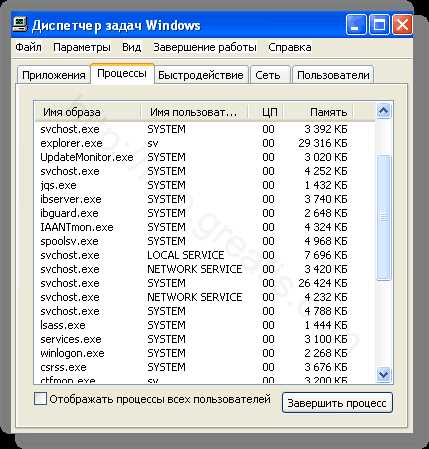429x449 pixels.
Task: Open the Завершение работы menu
Action: click(205, 47)
